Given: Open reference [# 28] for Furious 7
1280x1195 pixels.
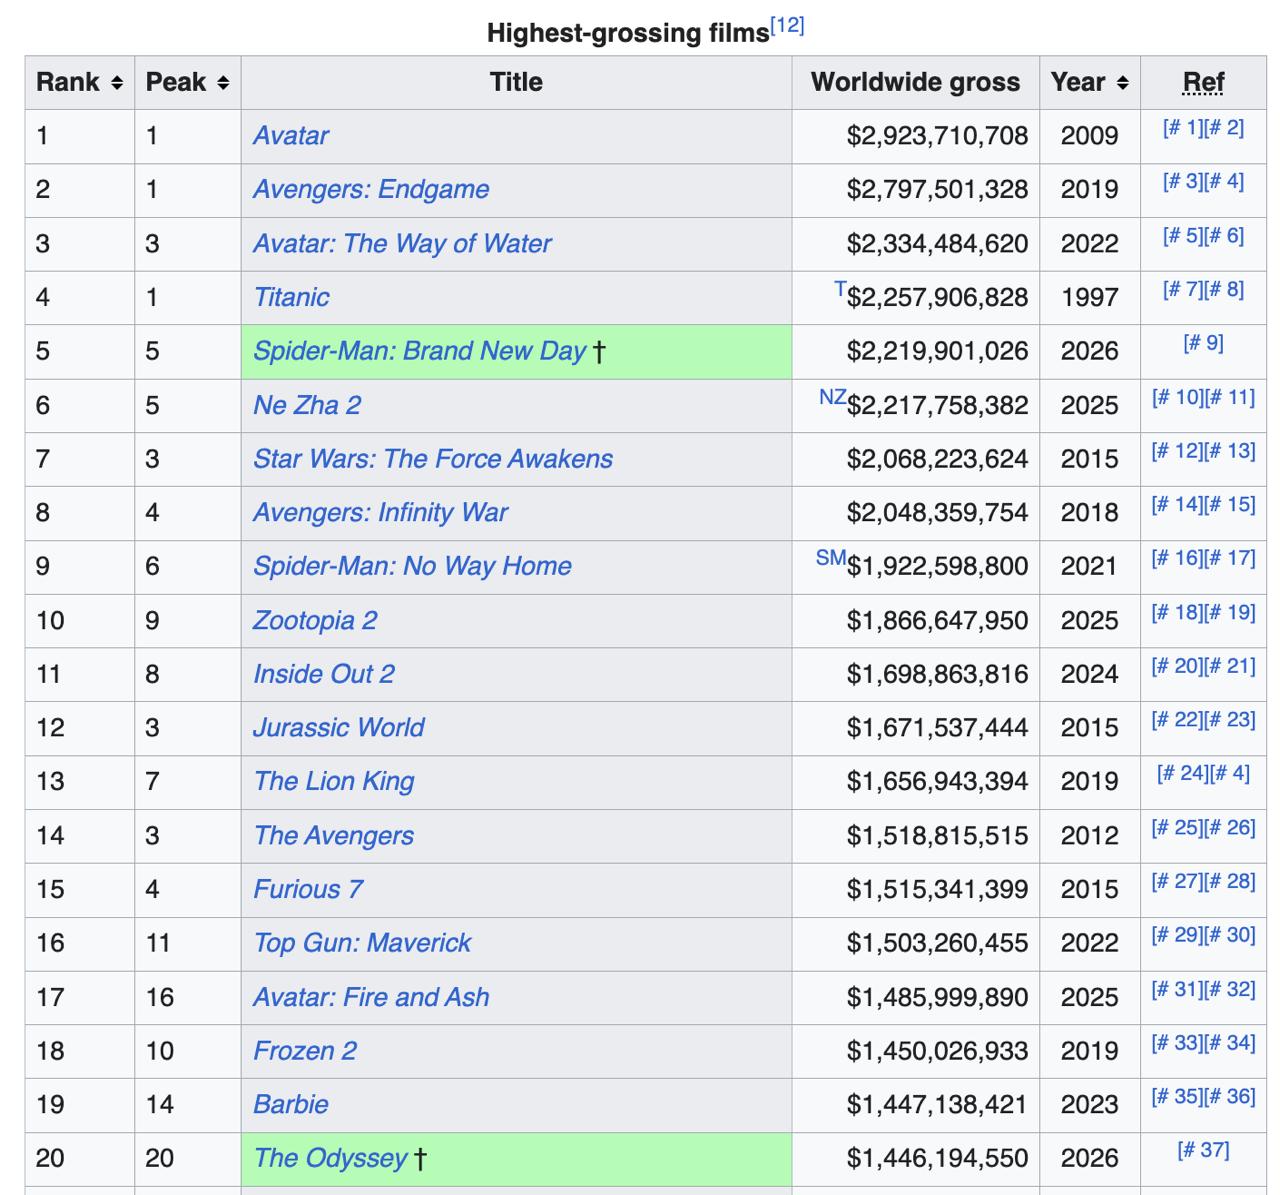Looking at the screenshot, I should point(1230,882).
